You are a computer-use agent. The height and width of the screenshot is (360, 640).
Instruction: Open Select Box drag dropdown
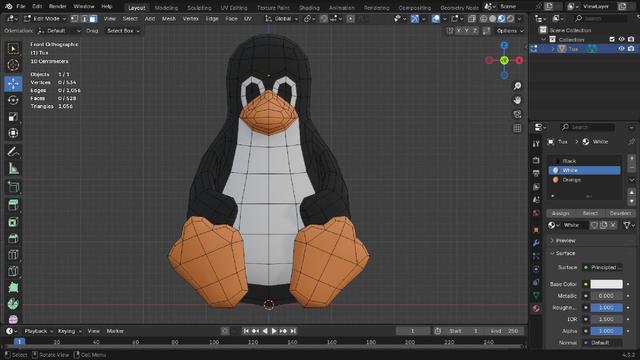pos(123,31)
